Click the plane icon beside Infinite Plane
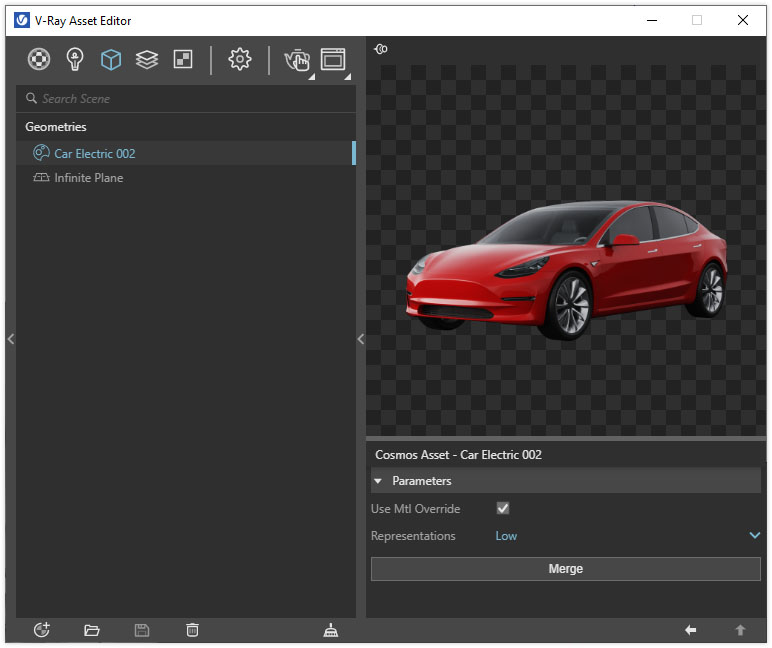 41,177
